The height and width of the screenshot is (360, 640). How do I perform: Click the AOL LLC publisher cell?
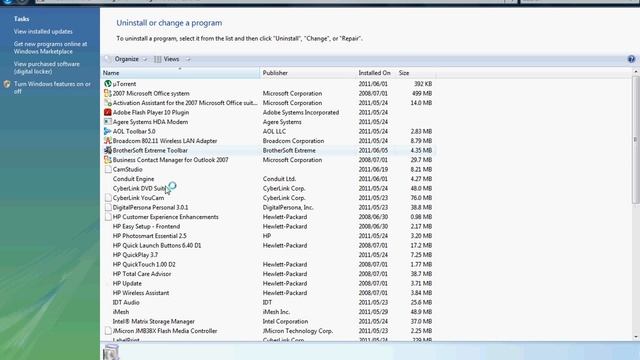pyautogui.click(x=274, y=131)
